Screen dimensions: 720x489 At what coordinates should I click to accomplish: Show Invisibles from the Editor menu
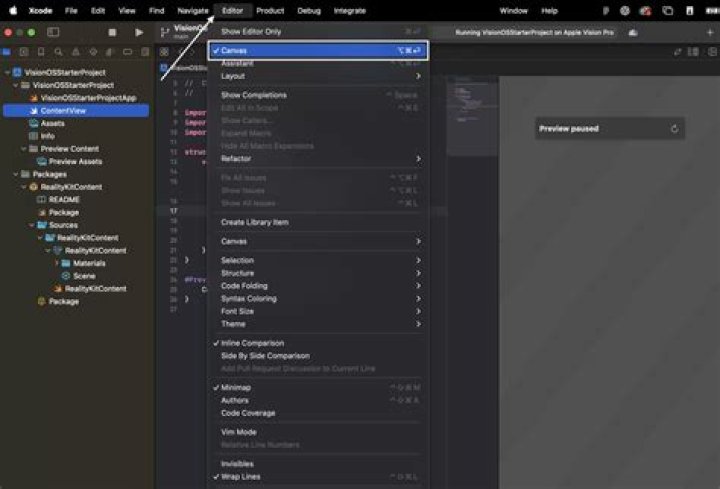318,464
